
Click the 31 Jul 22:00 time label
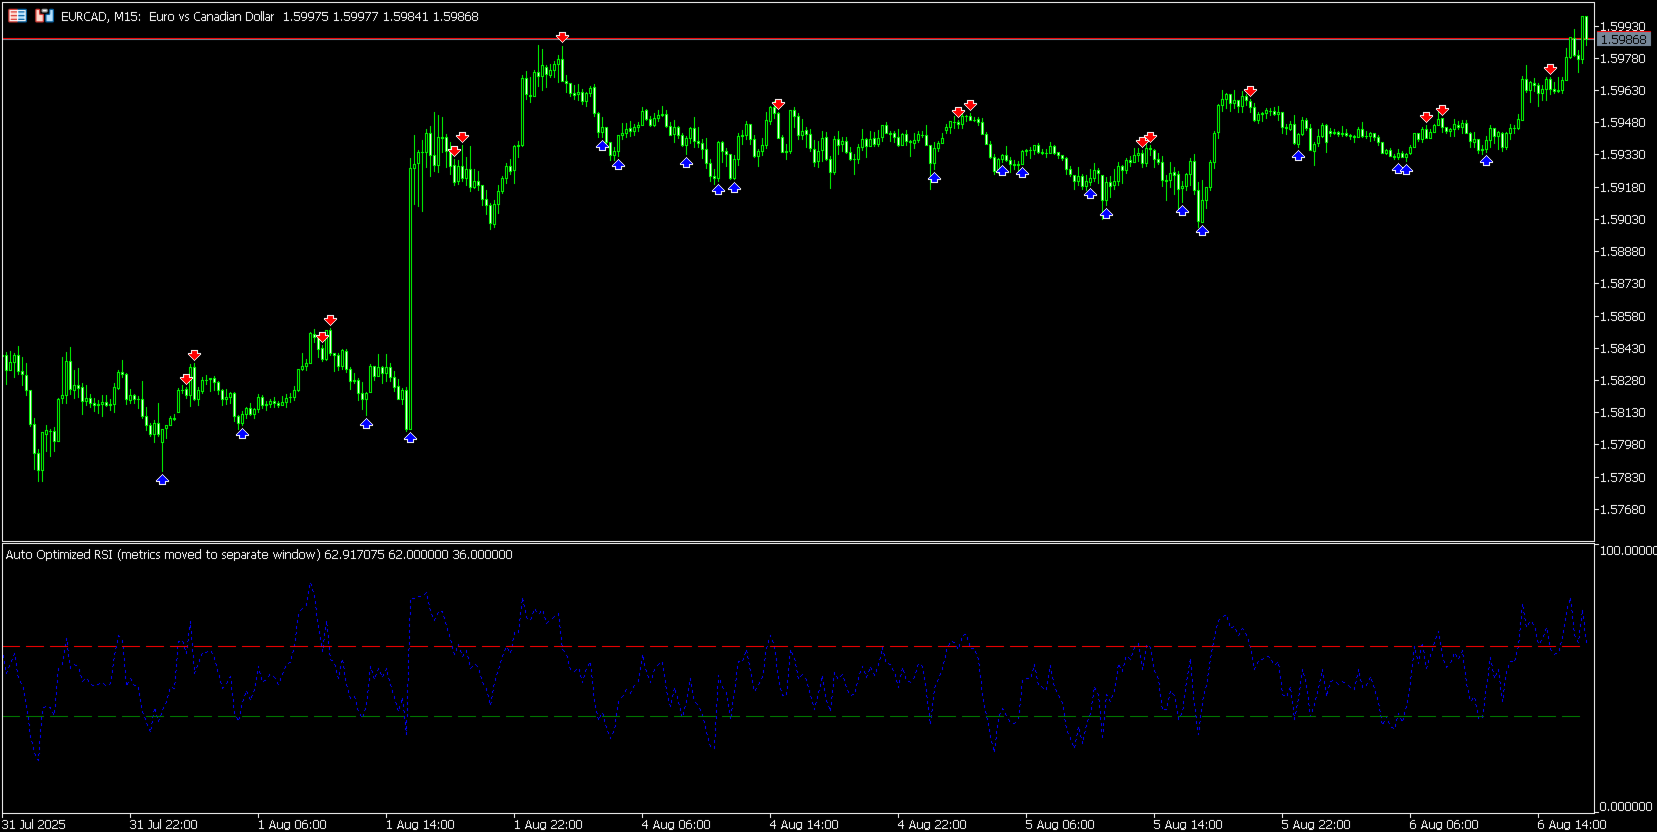tap(164, 824)
